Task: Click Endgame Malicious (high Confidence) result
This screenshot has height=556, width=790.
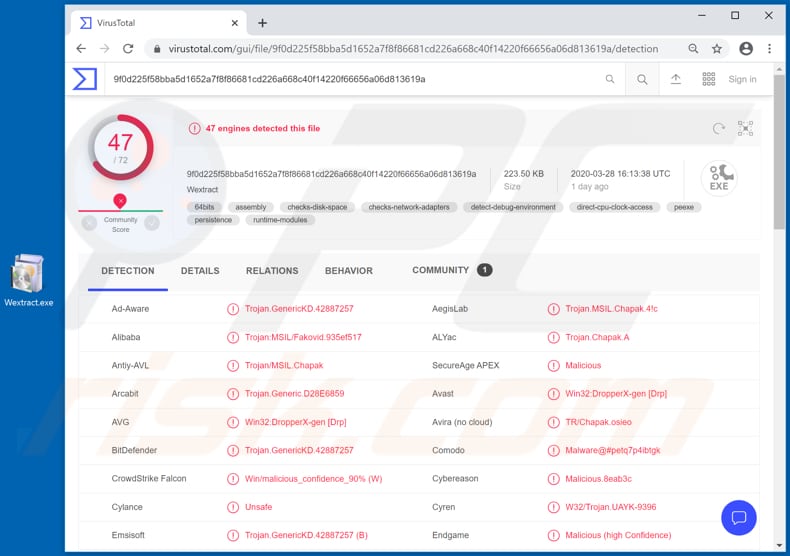Action: [618, 535]
